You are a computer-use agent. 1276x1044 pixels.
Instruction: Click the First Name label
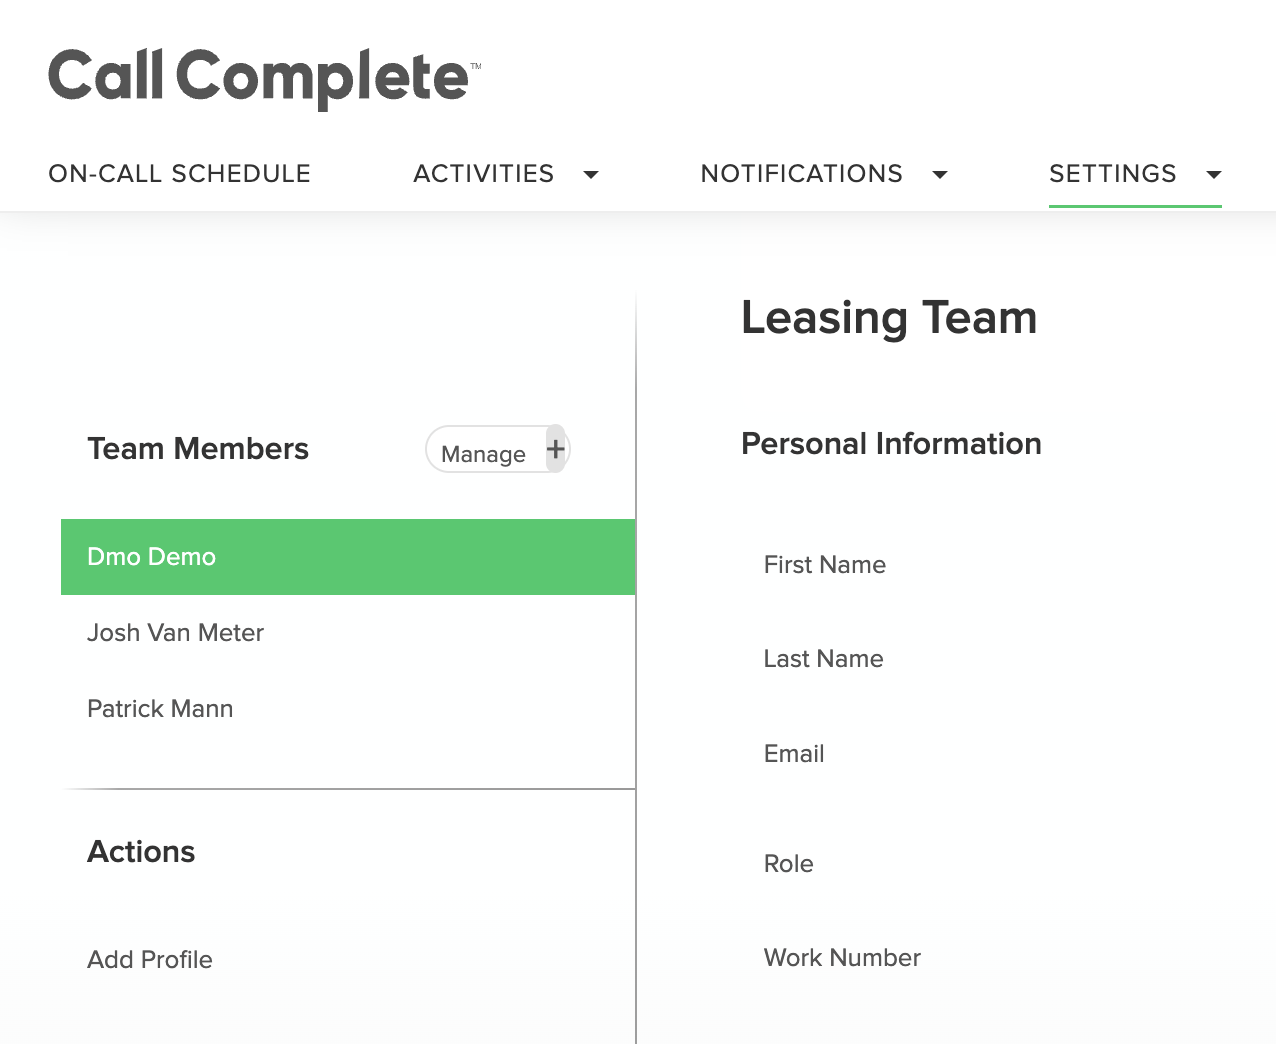[x=825, y=565]
